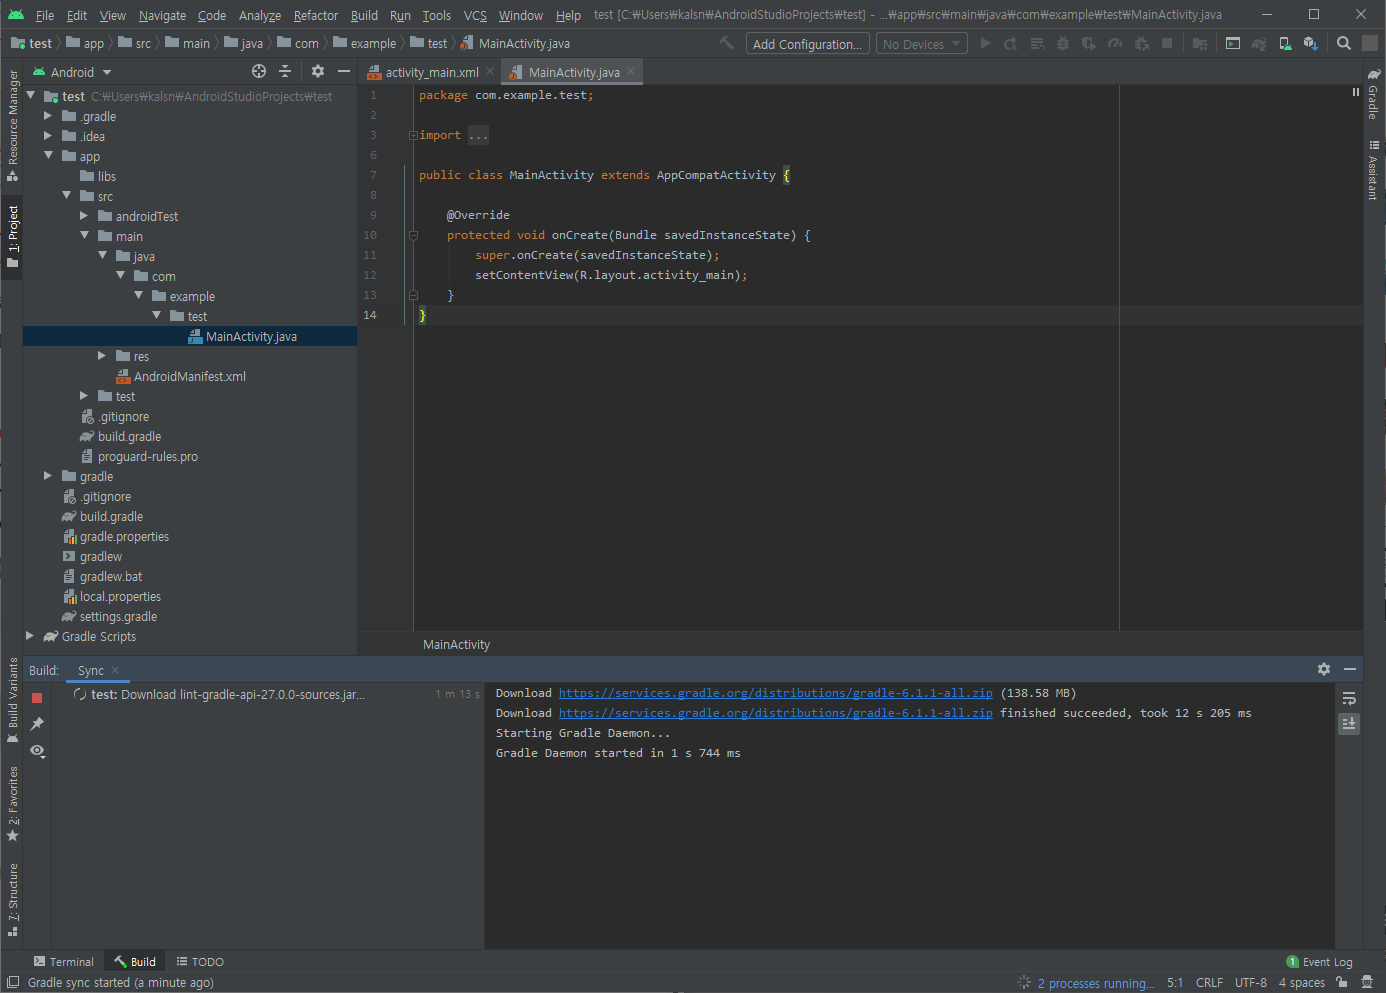The width and height of the screenshot is (1386, 993).
Task: Open the VCS menu
Action: (475, 15)
